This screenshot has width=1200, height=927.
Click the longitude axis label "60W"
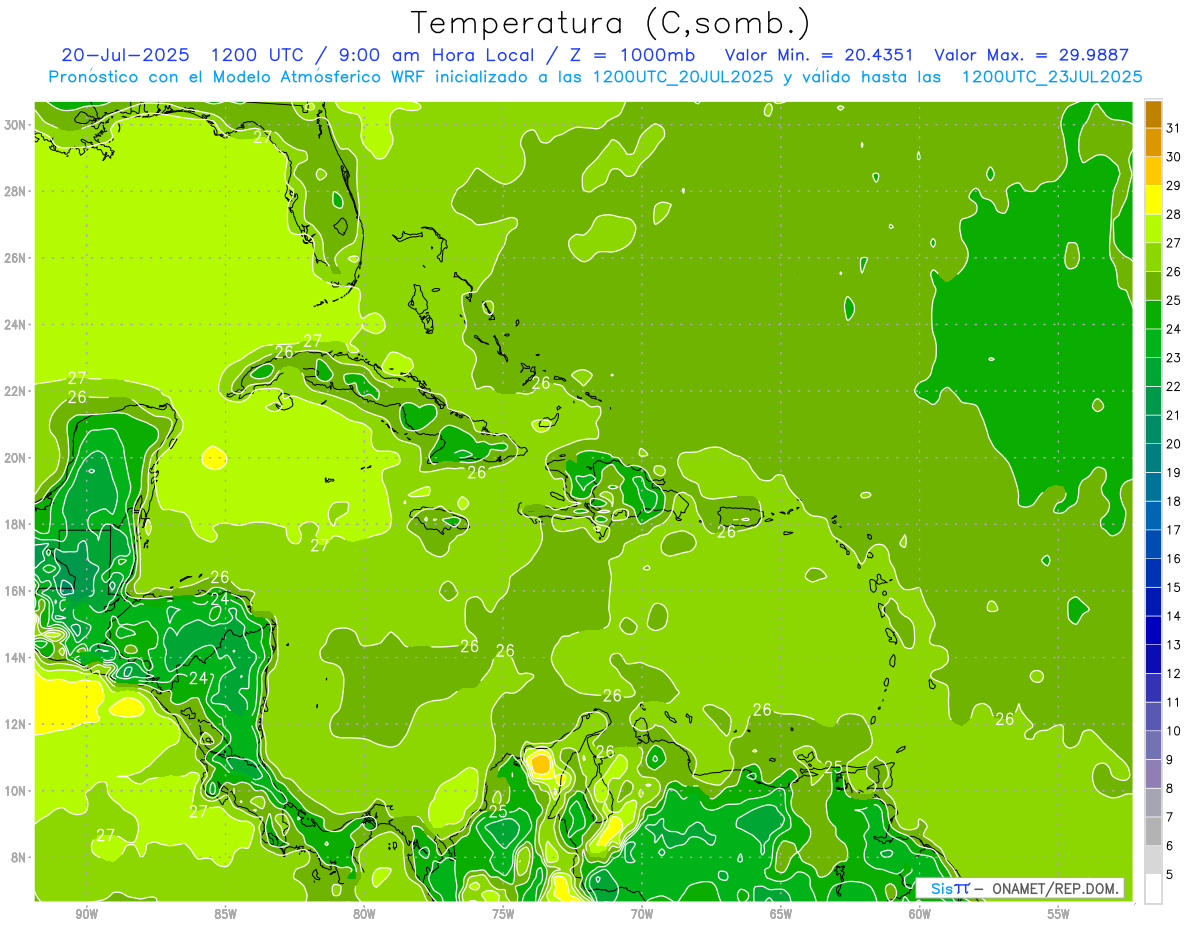(x=920, y=915)
